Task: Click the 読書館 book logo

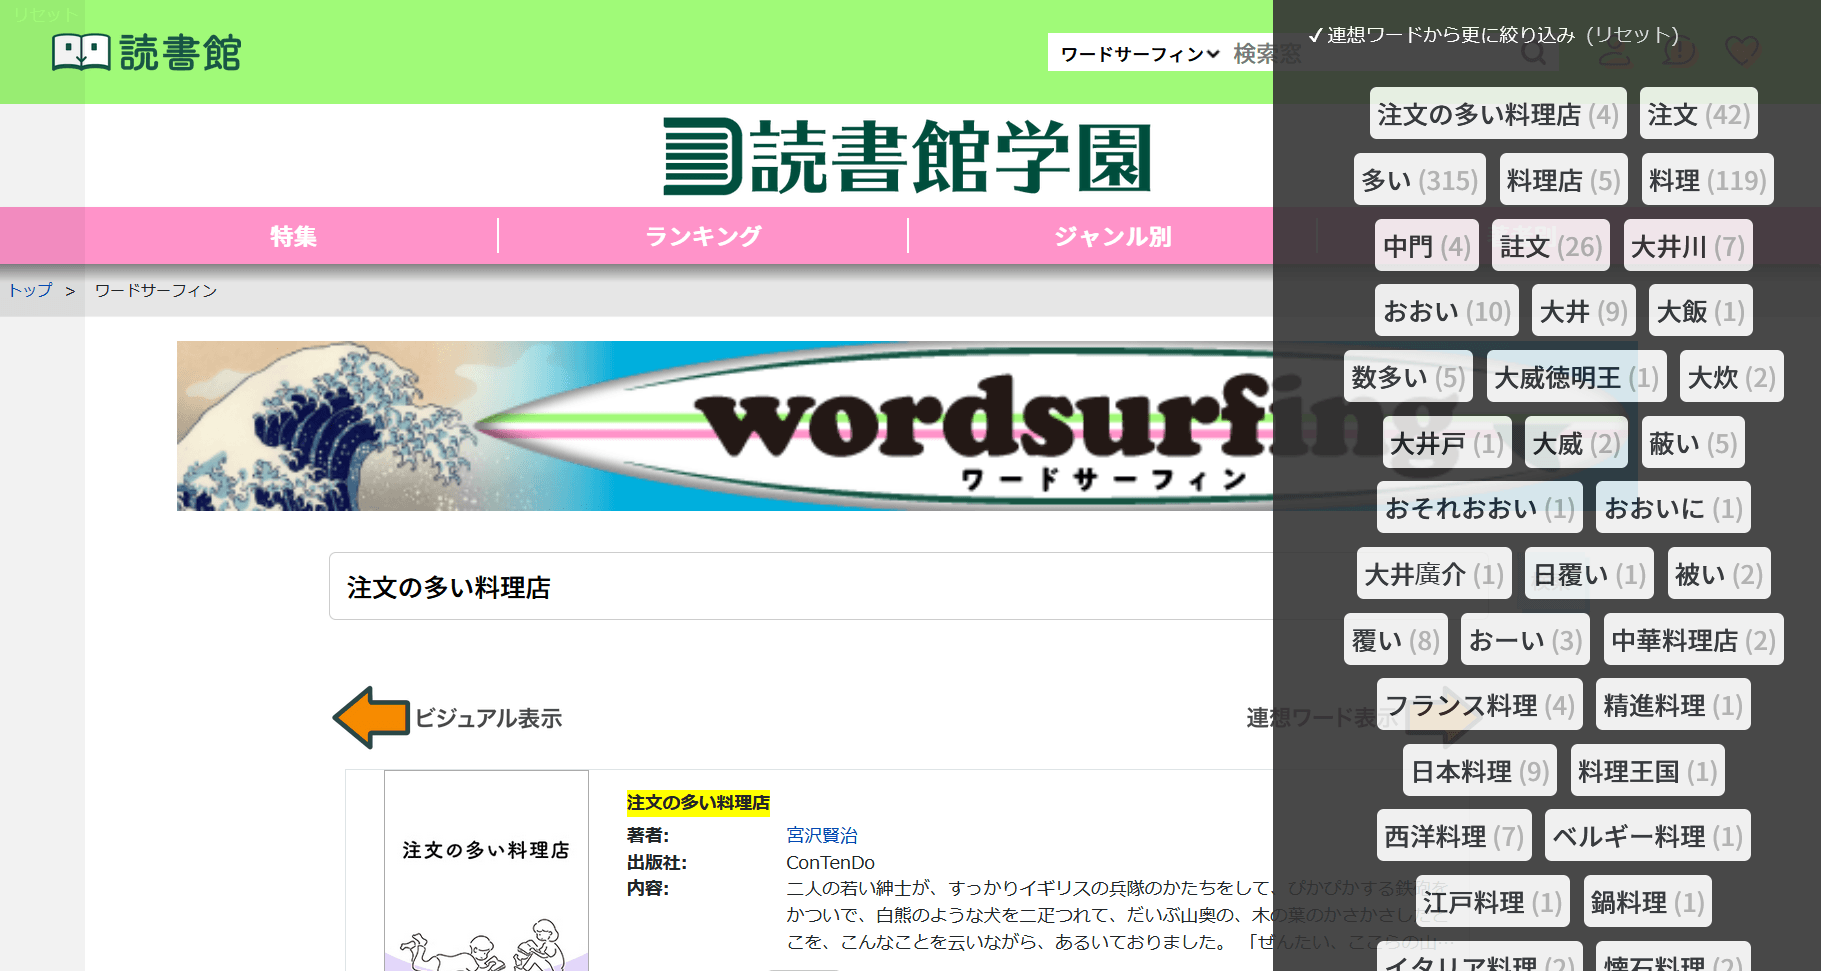Action: [84, 52]
